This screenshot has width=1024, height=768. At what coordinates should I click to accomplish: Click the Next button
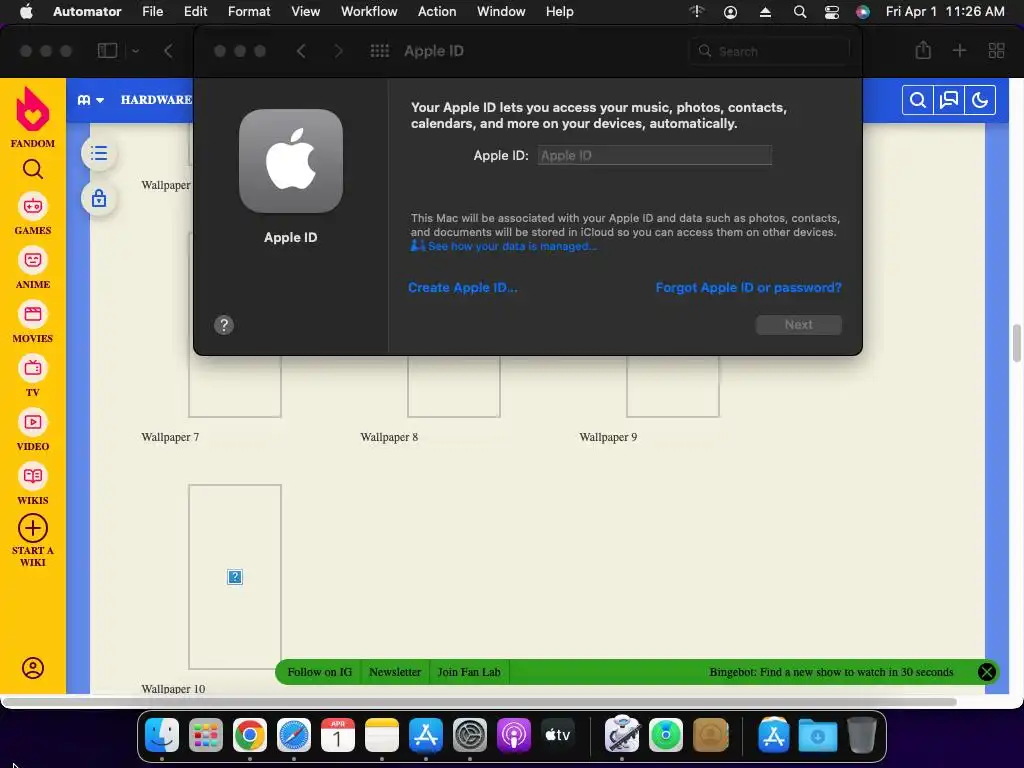(799, 325)
